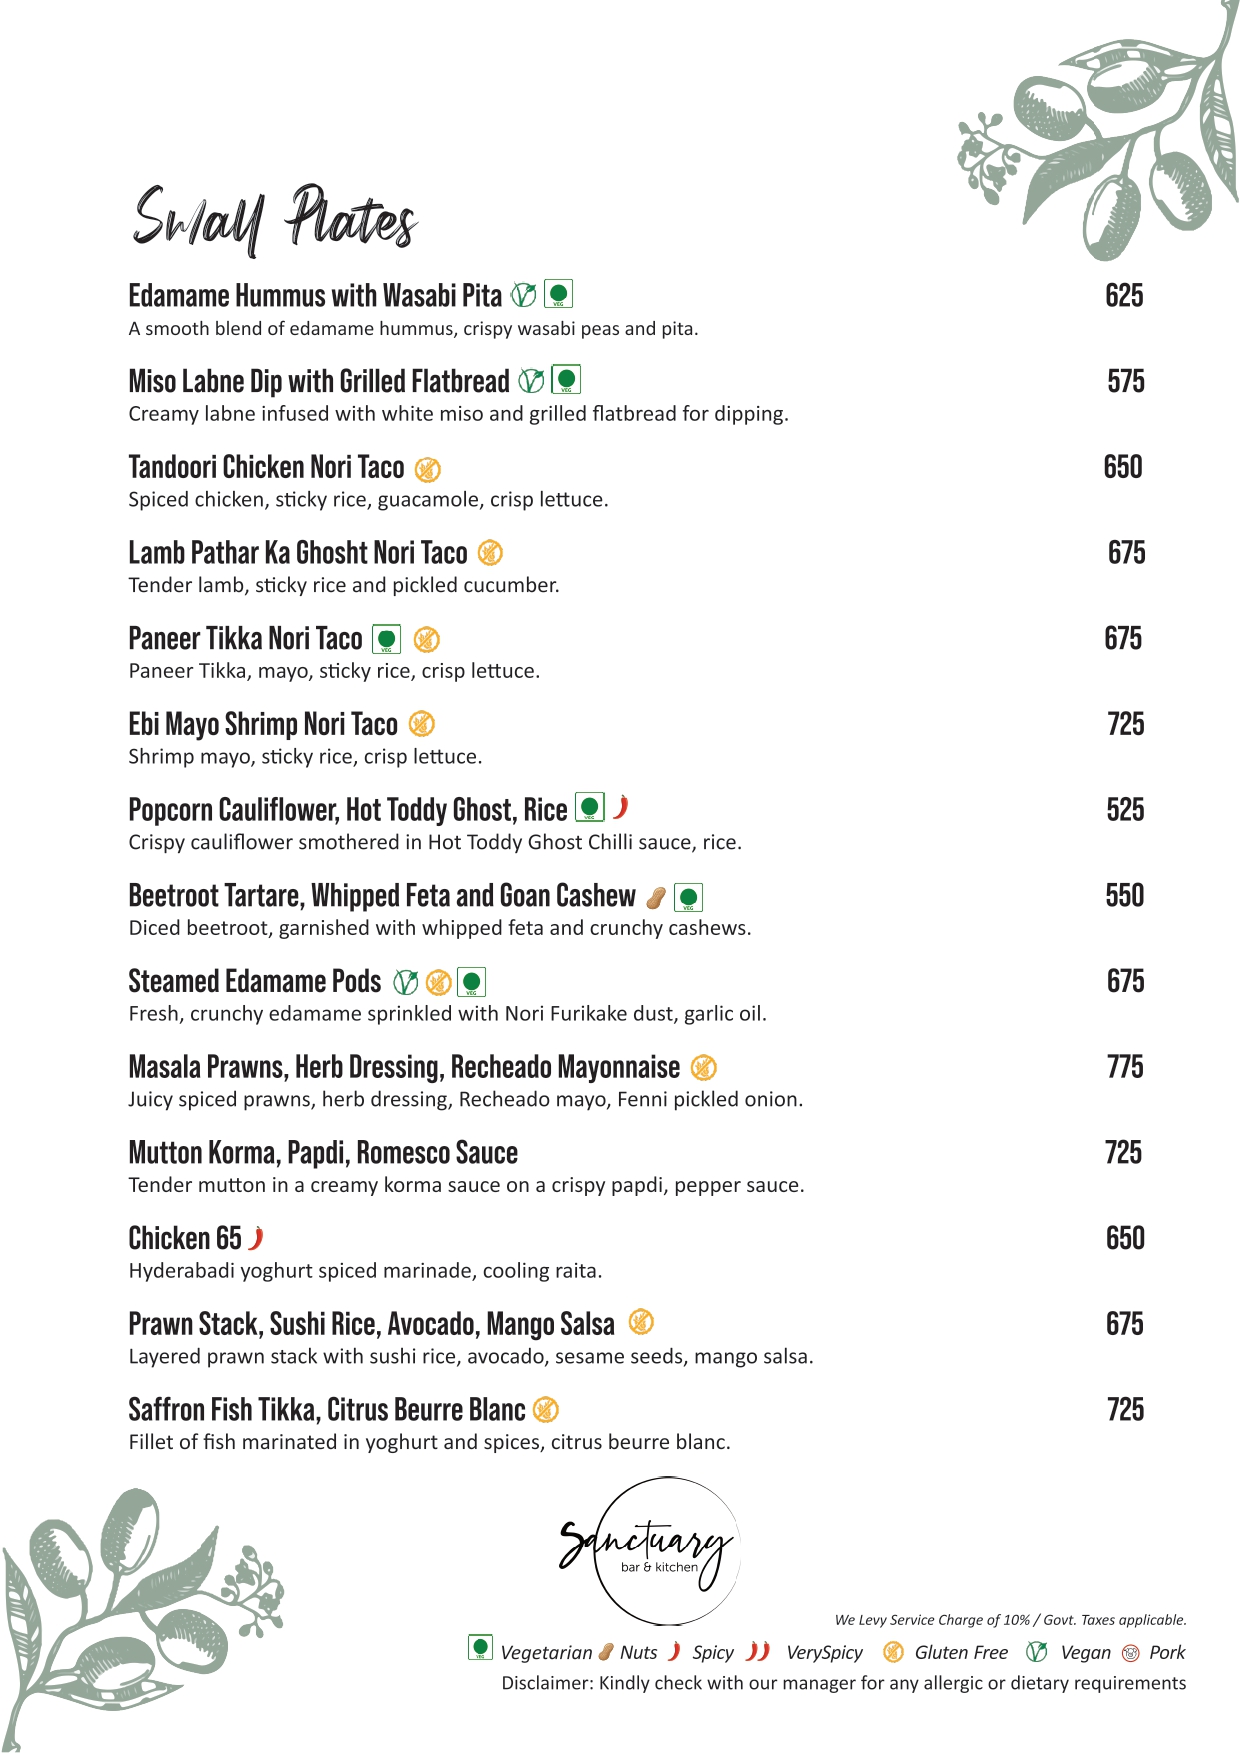
Task: Click the Pork icon in the legend
Action: [x=1131, y=1653]
